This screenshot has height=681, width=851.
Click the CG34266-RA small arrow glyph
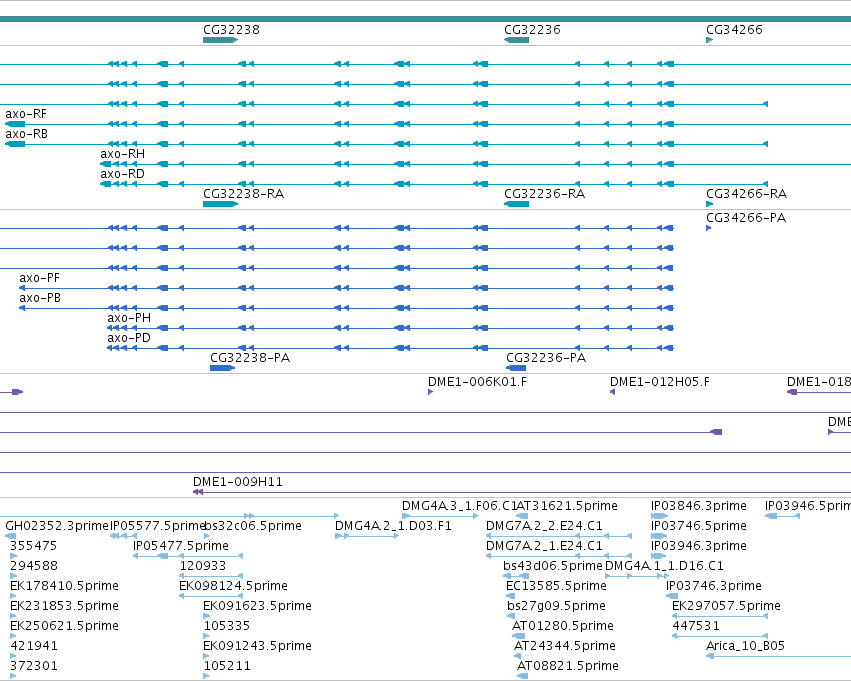pos(709,204)
